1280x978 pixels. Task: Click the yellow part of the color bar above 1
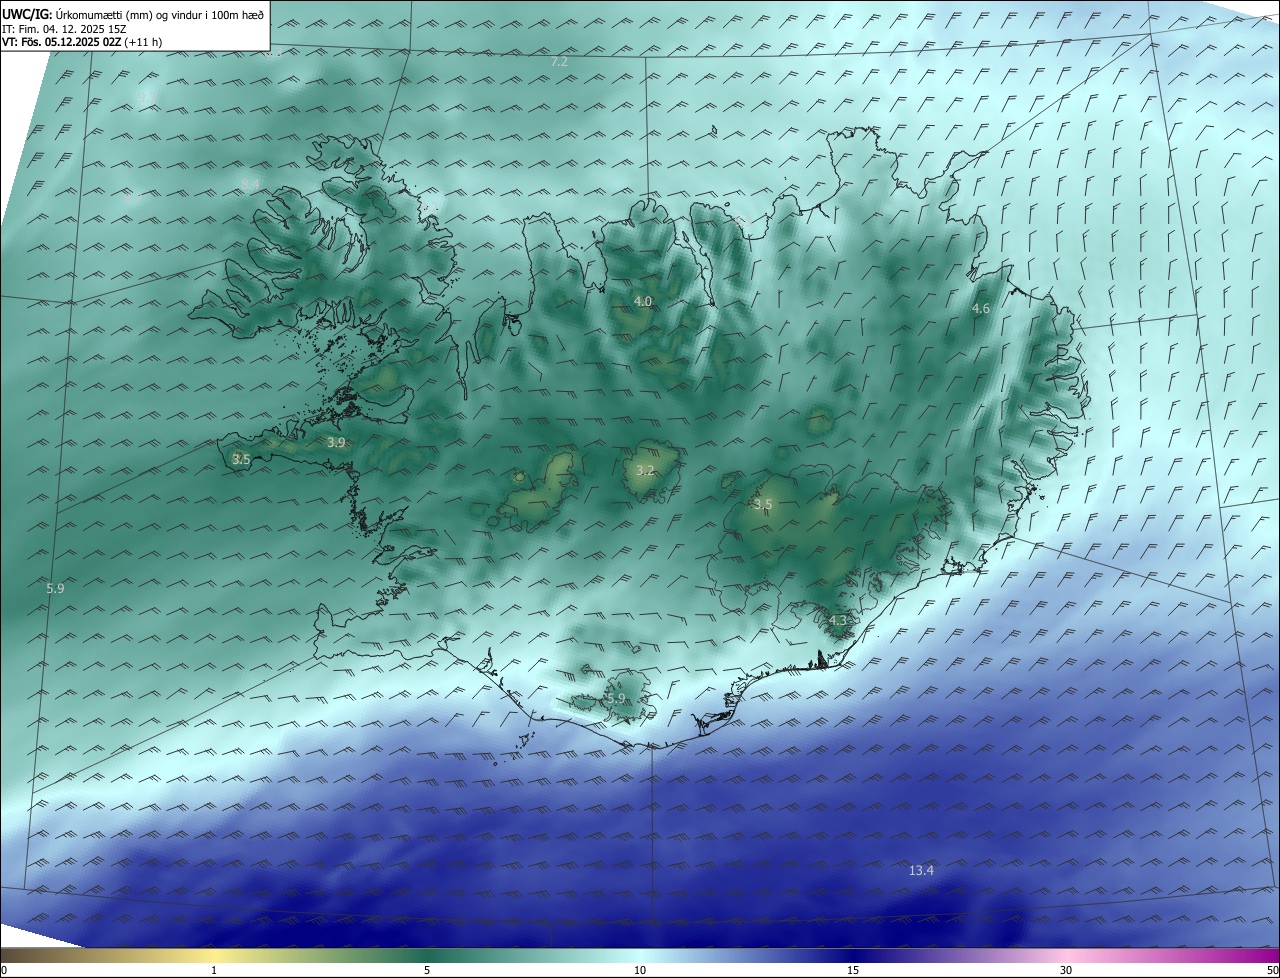[x=214, y=955]
